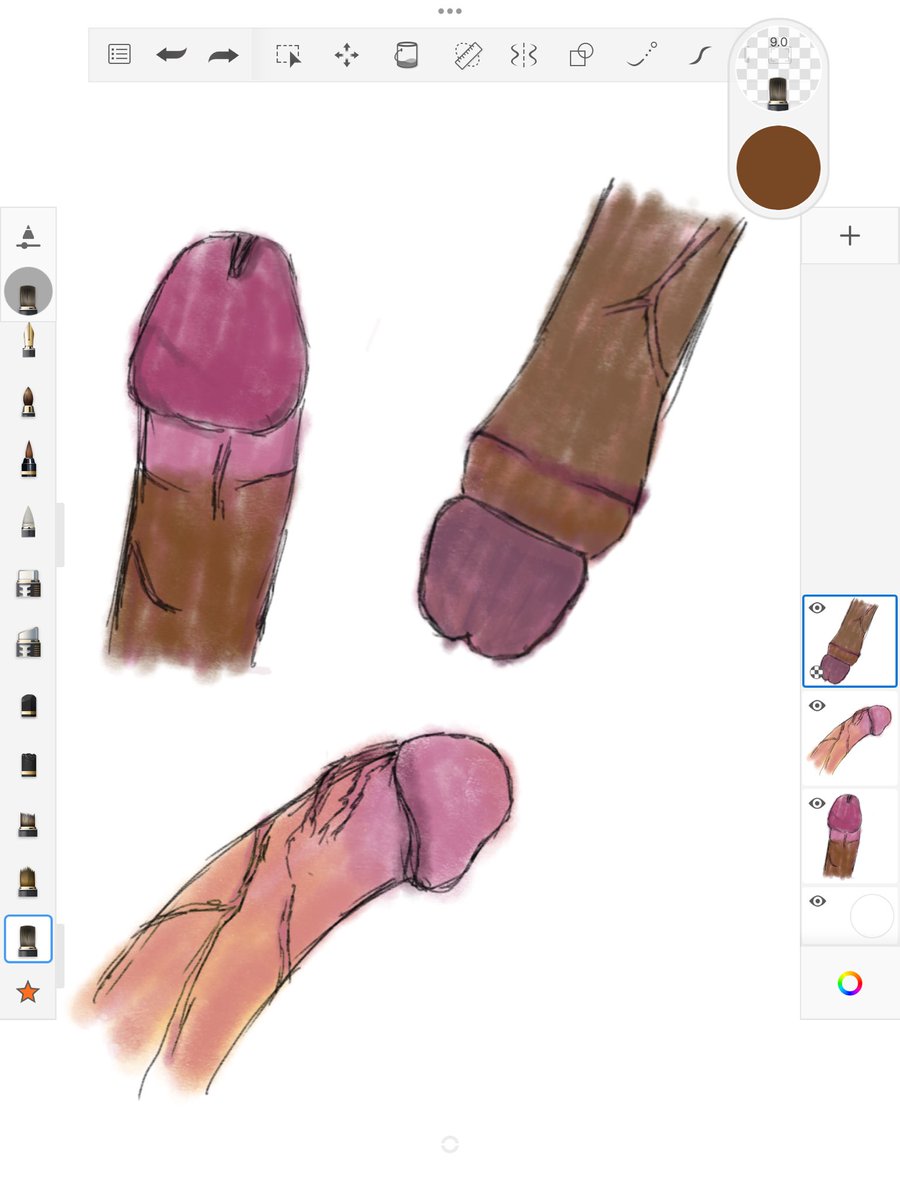Select the angled bristle brush

28,823
